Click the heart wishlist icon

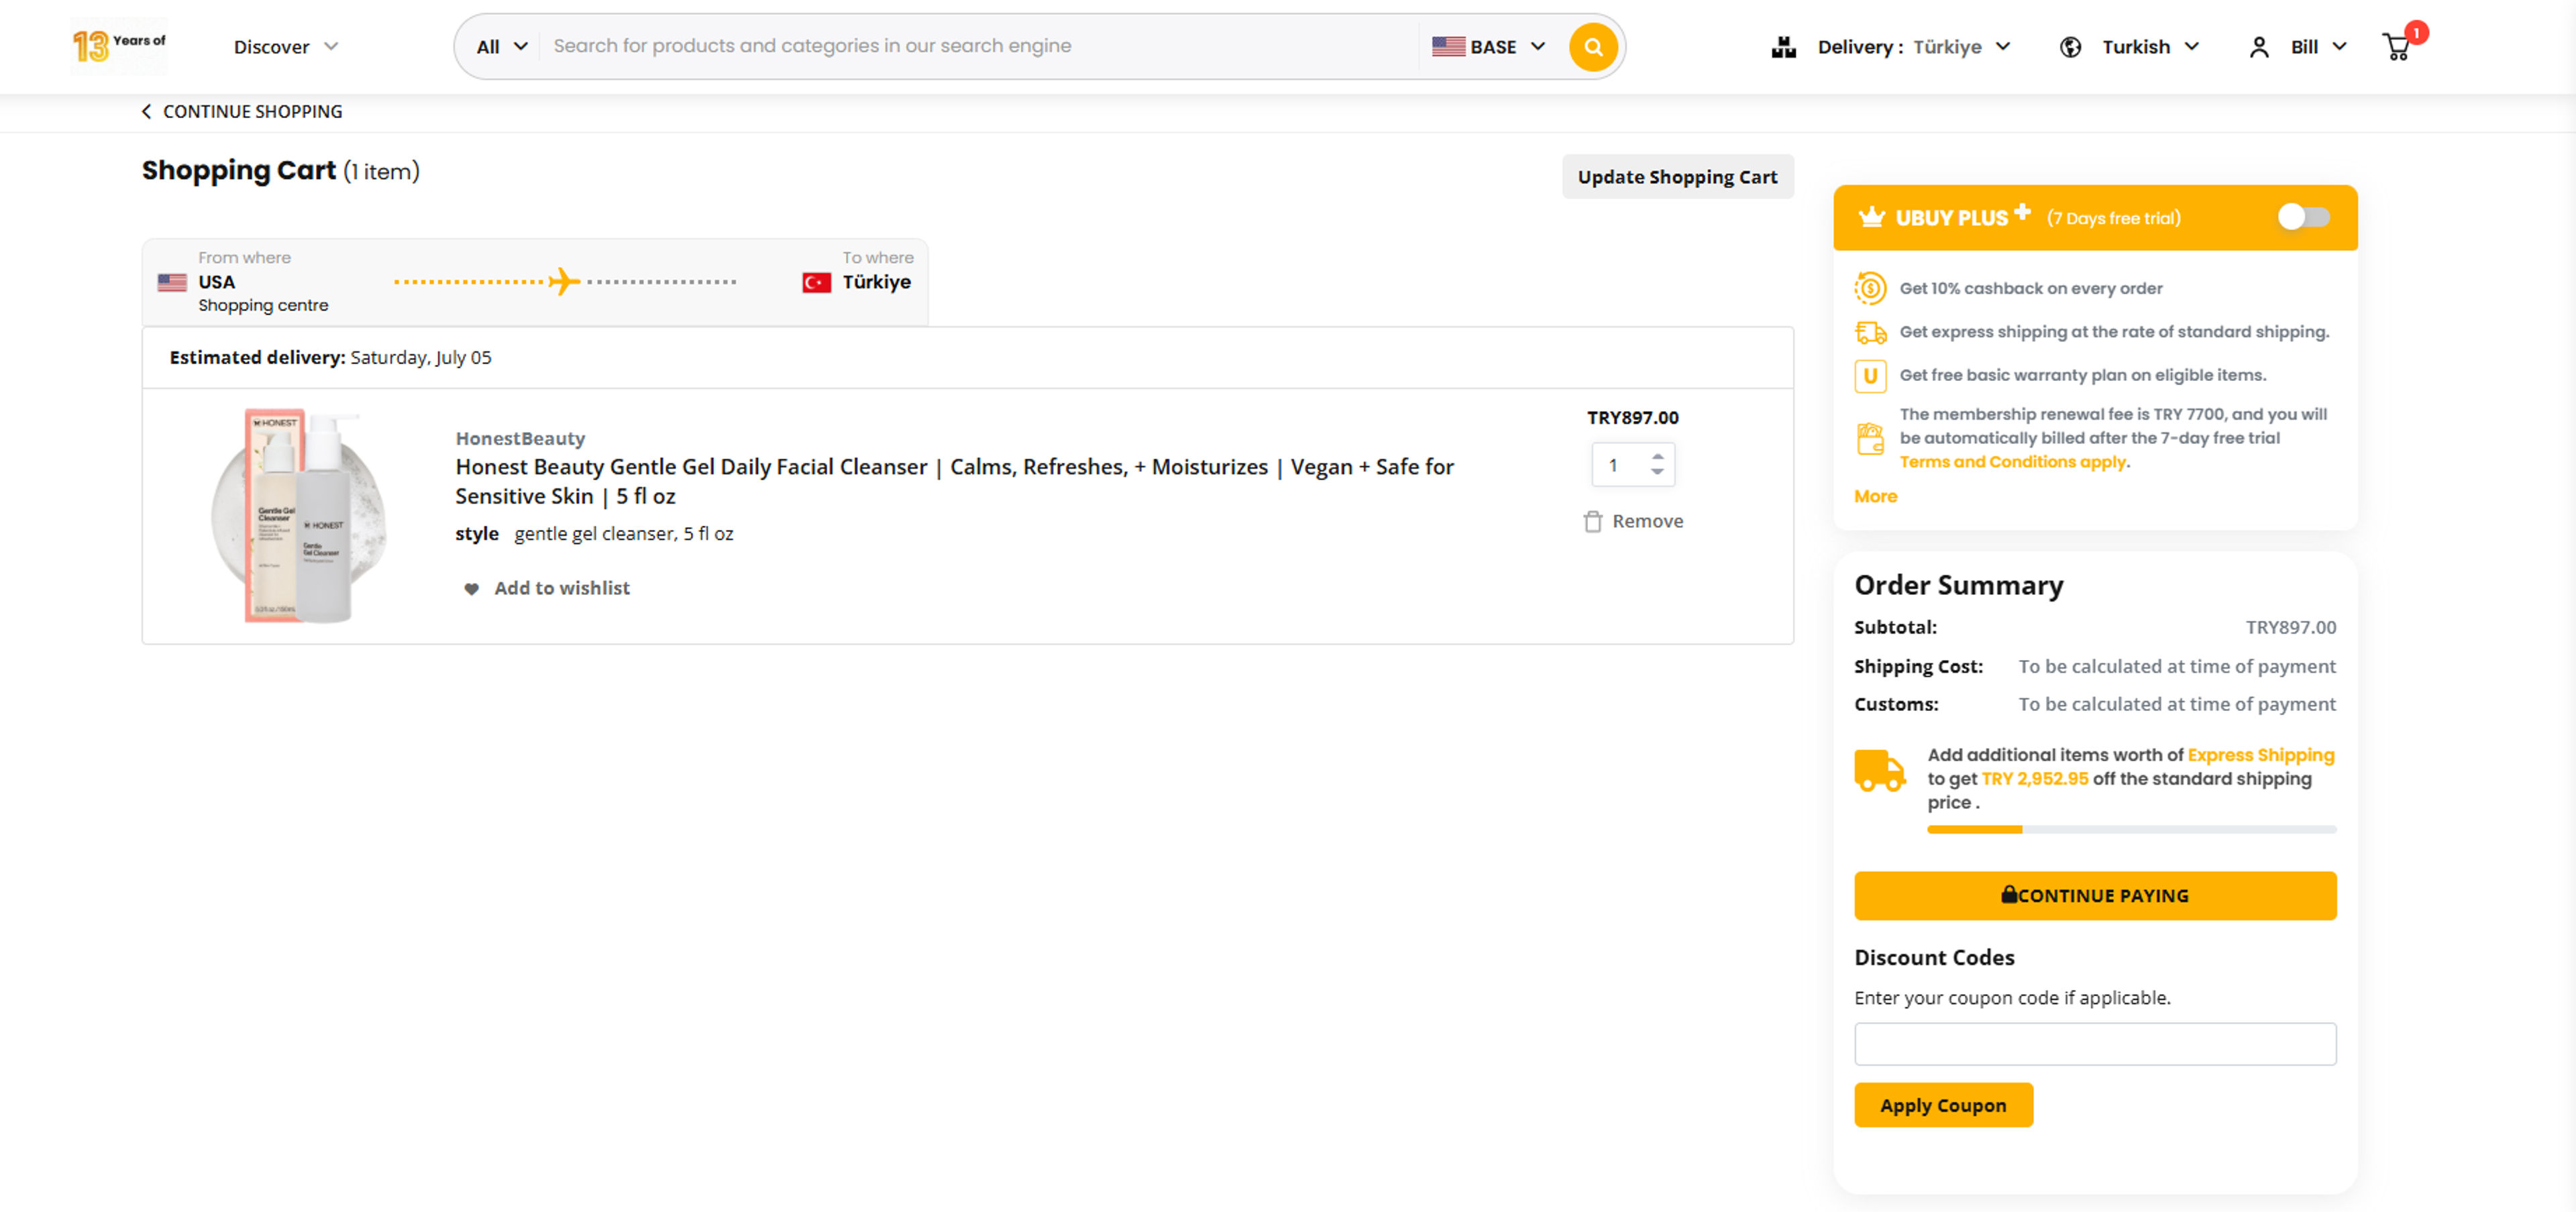pos(471,589)
